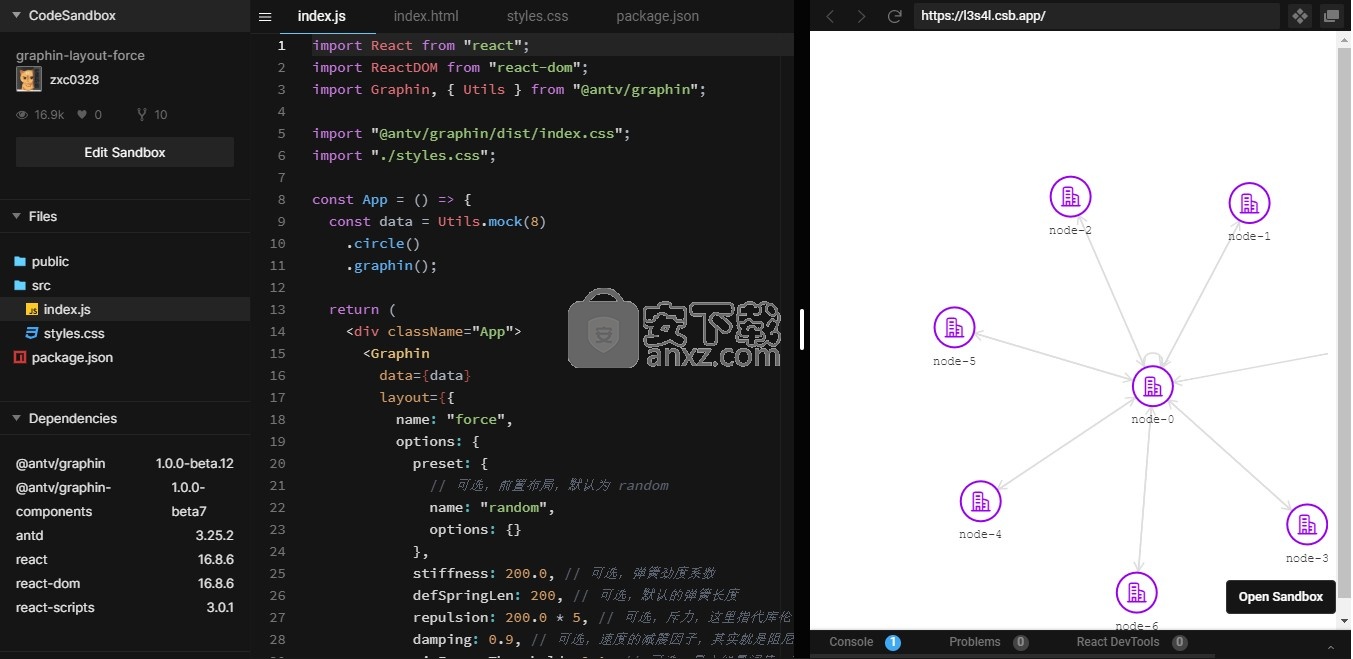Open the React DevTools tab
Screen dimensions: 1353x659
(x=1118, y=642)
